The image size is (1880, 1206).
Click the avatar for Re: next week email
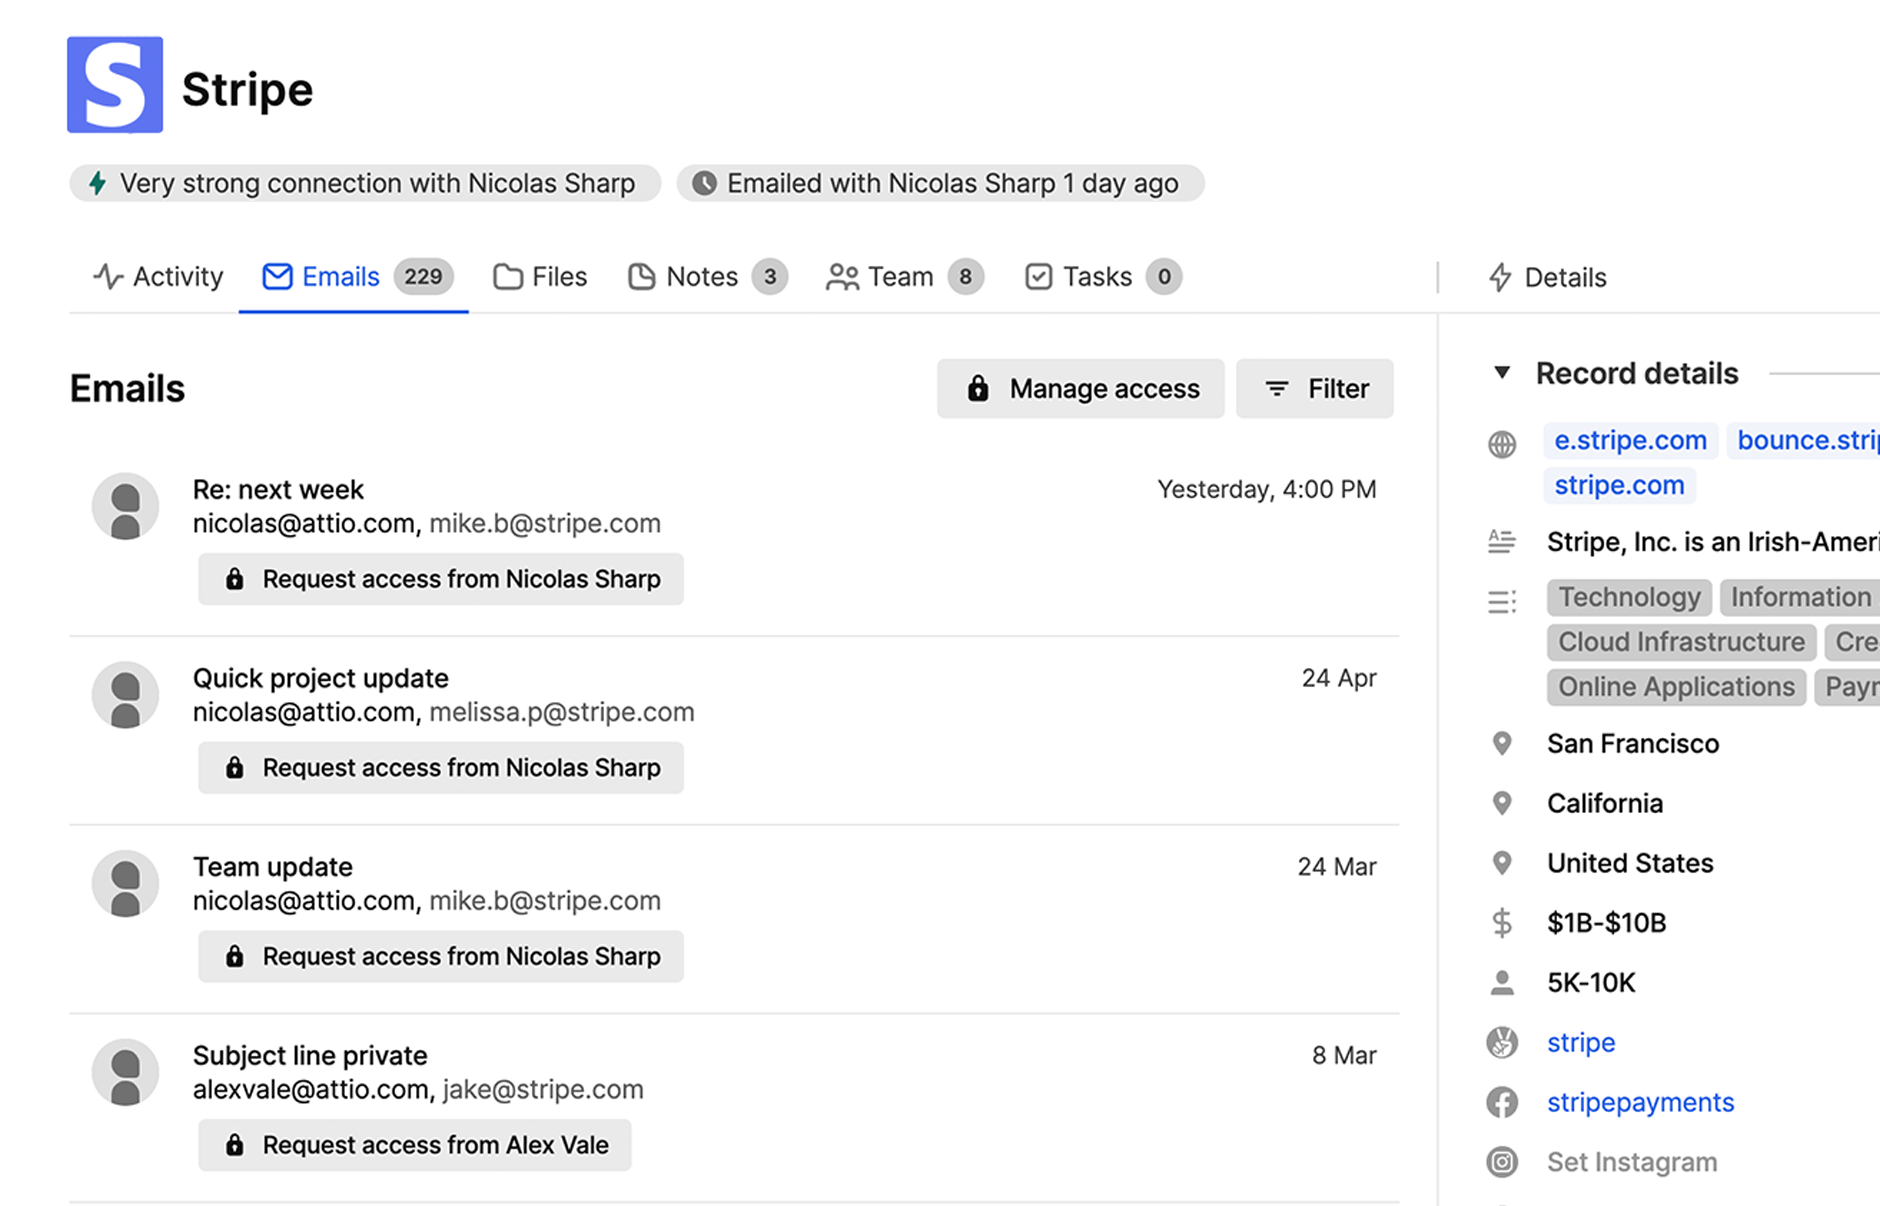pyautogui.click(x=125, y=506)
